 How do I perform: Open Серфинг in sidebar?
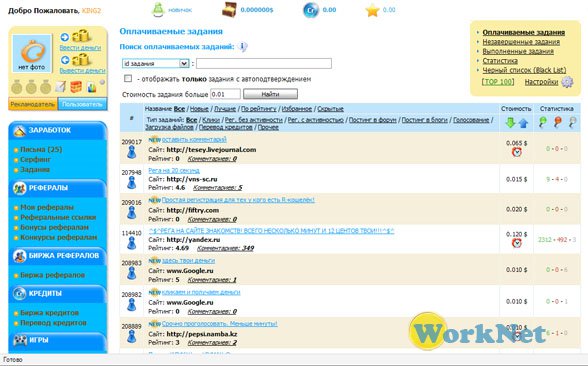pos(35,159)
